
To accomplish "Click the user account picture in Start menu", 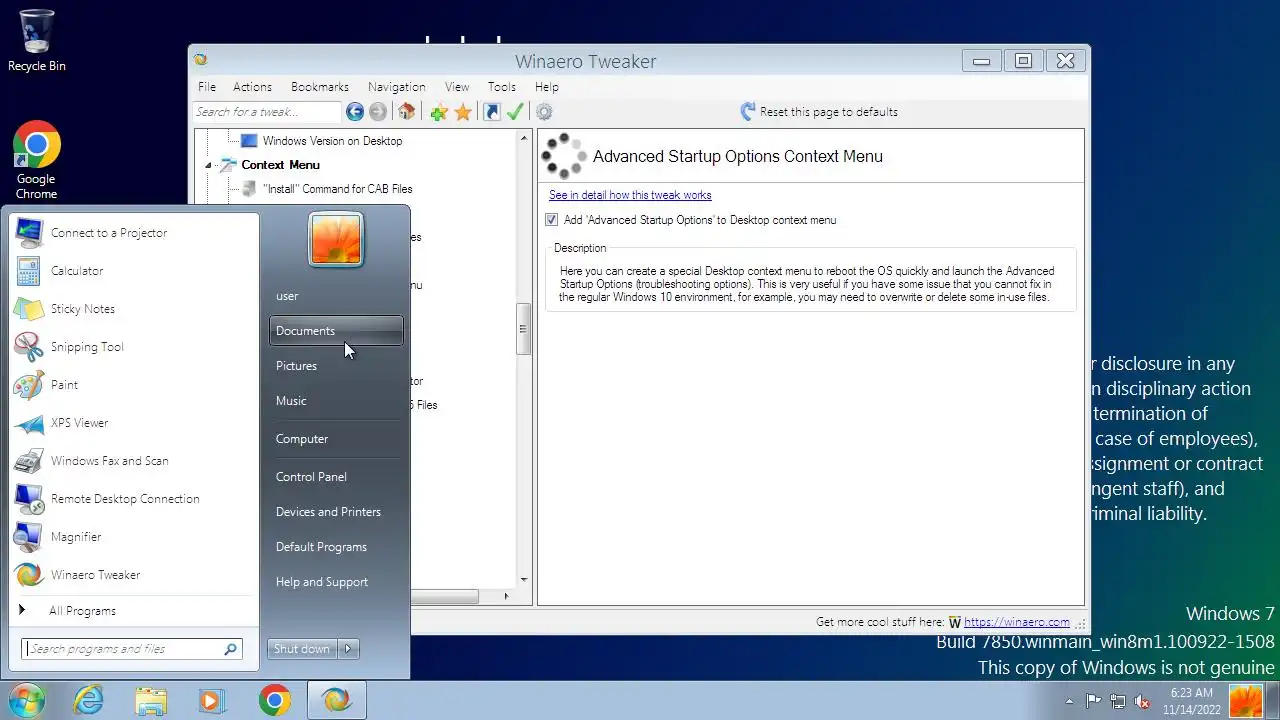I will pos(336,240).
